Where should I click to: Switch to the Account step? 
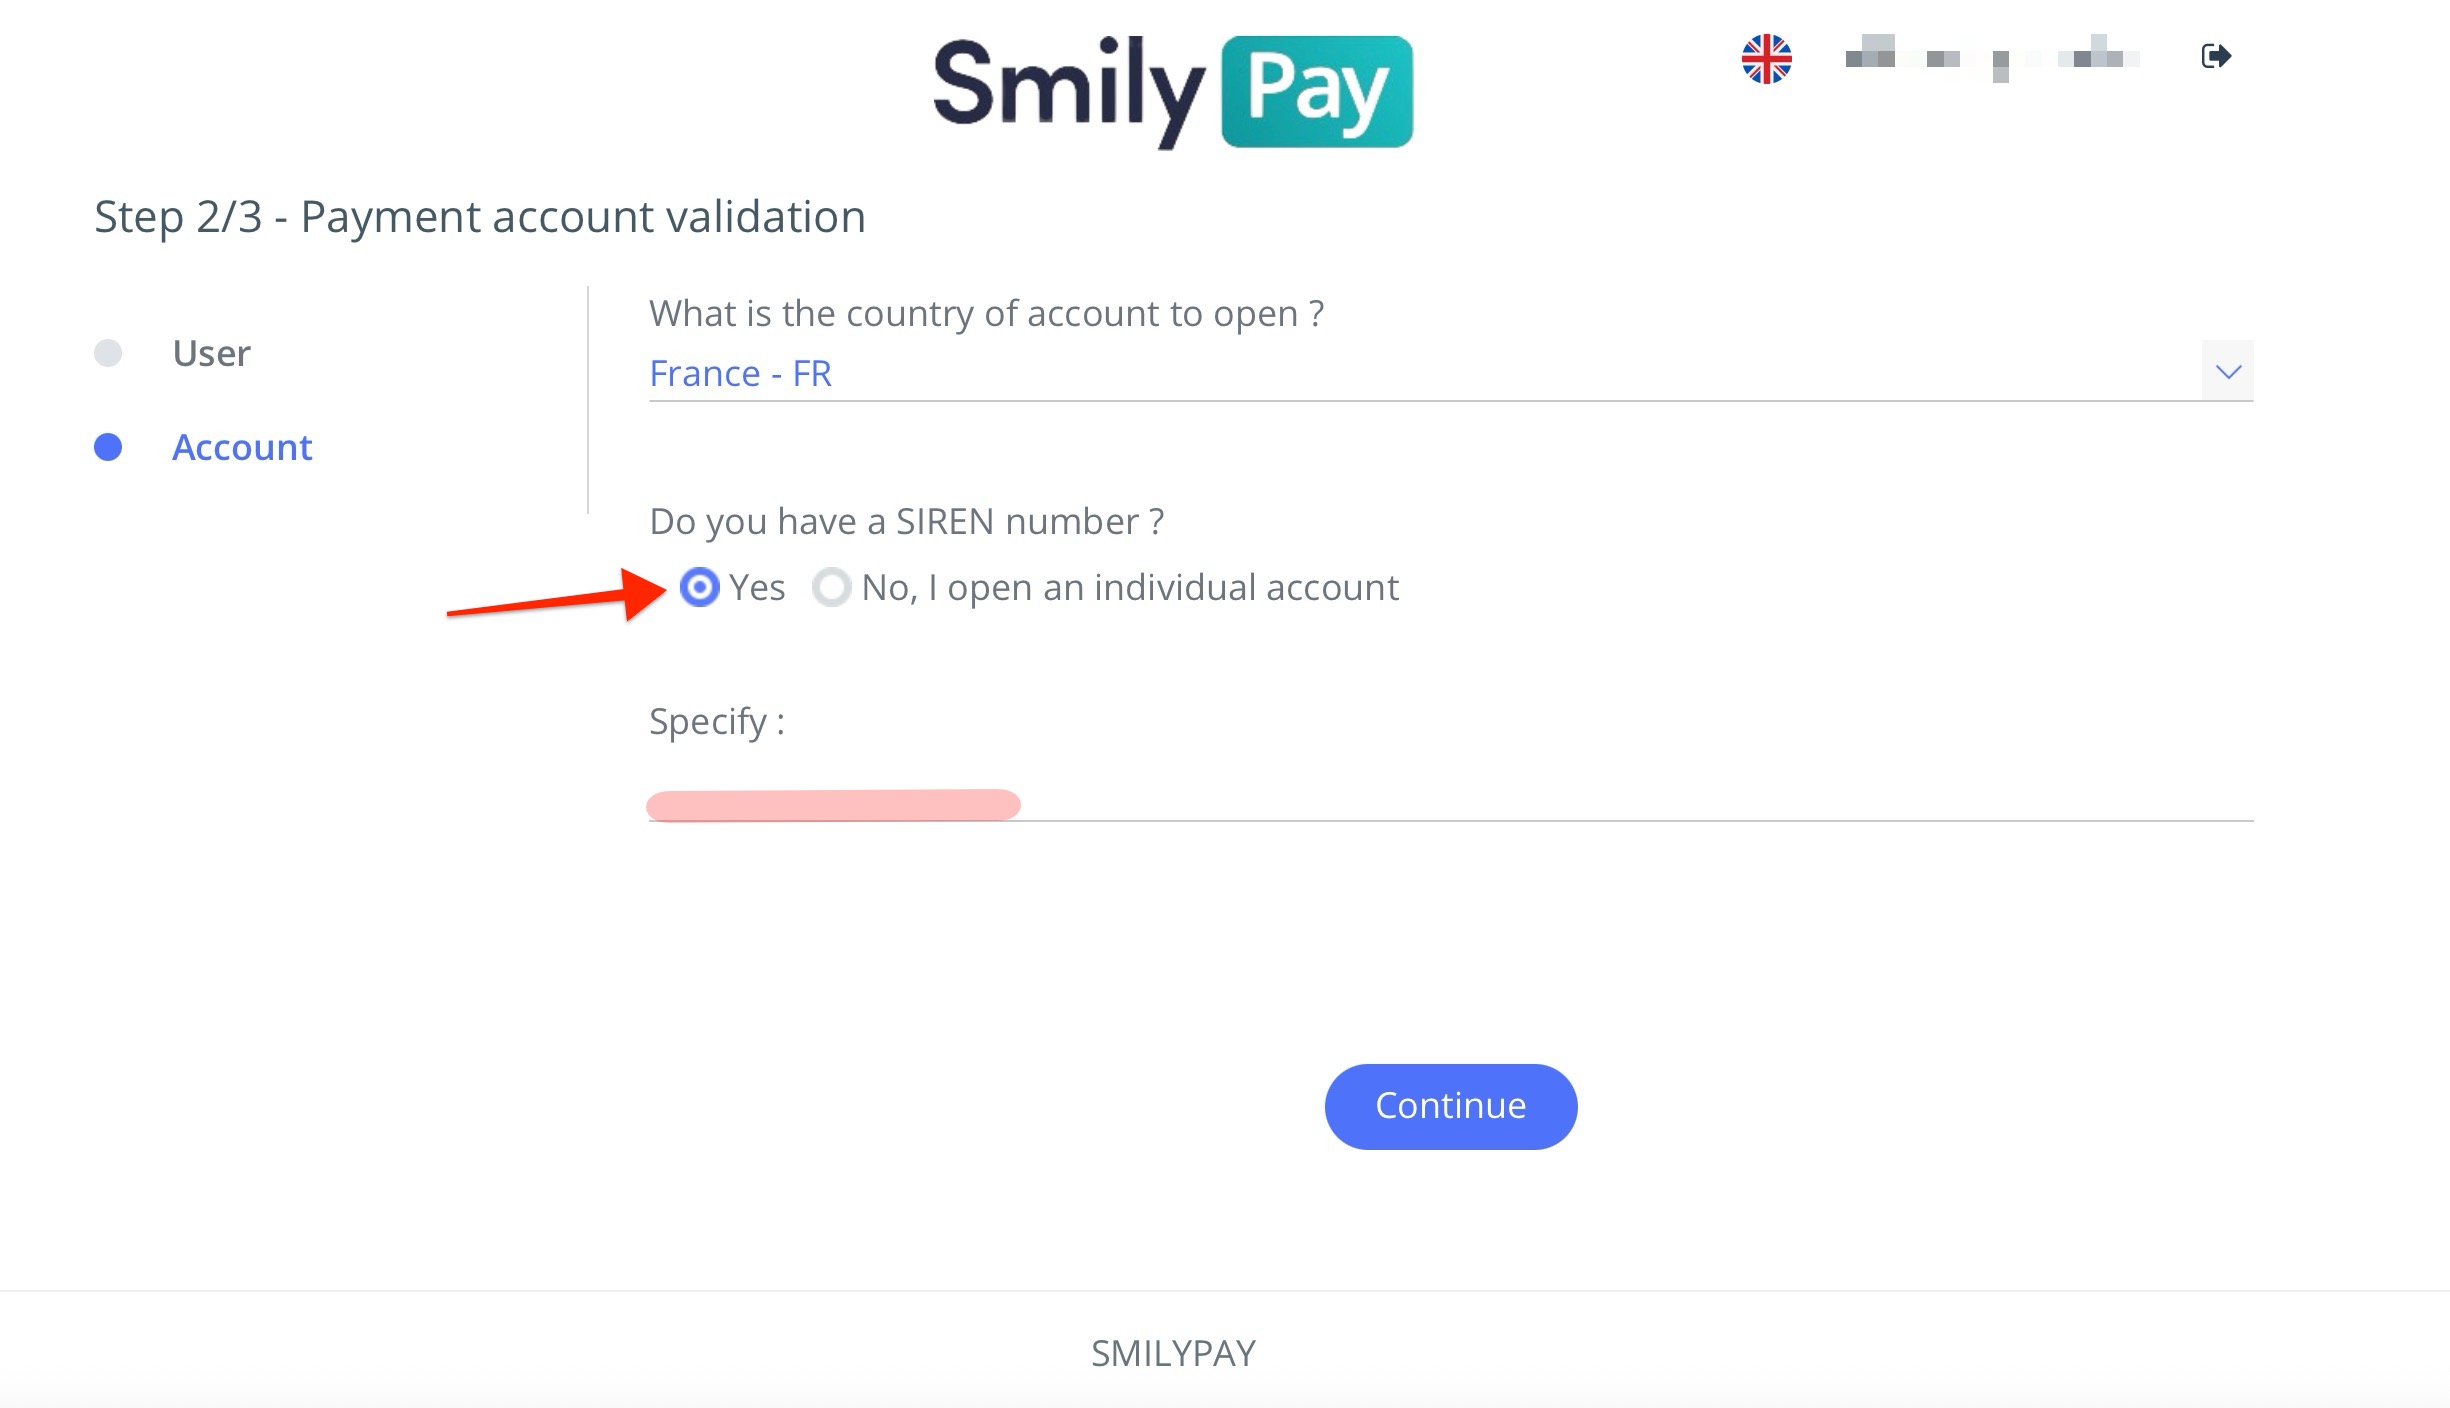point(242,447)
